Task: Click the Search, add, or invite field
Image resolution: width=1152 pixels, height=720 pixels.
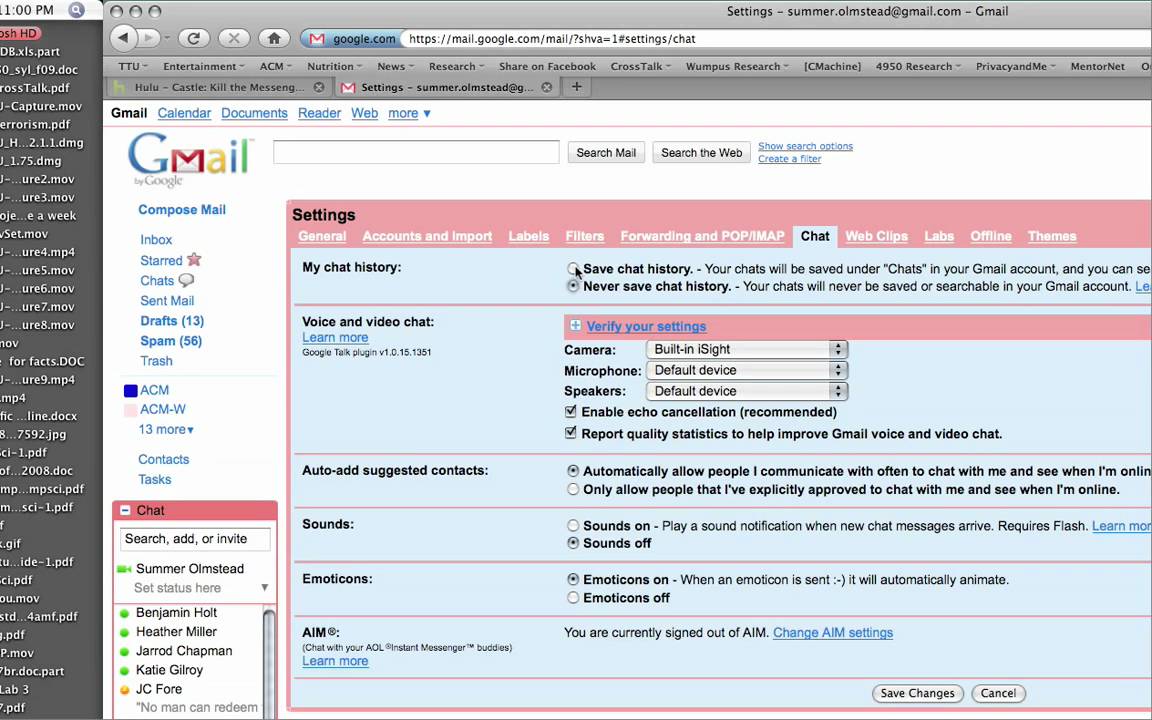Action: coord(195,539)
